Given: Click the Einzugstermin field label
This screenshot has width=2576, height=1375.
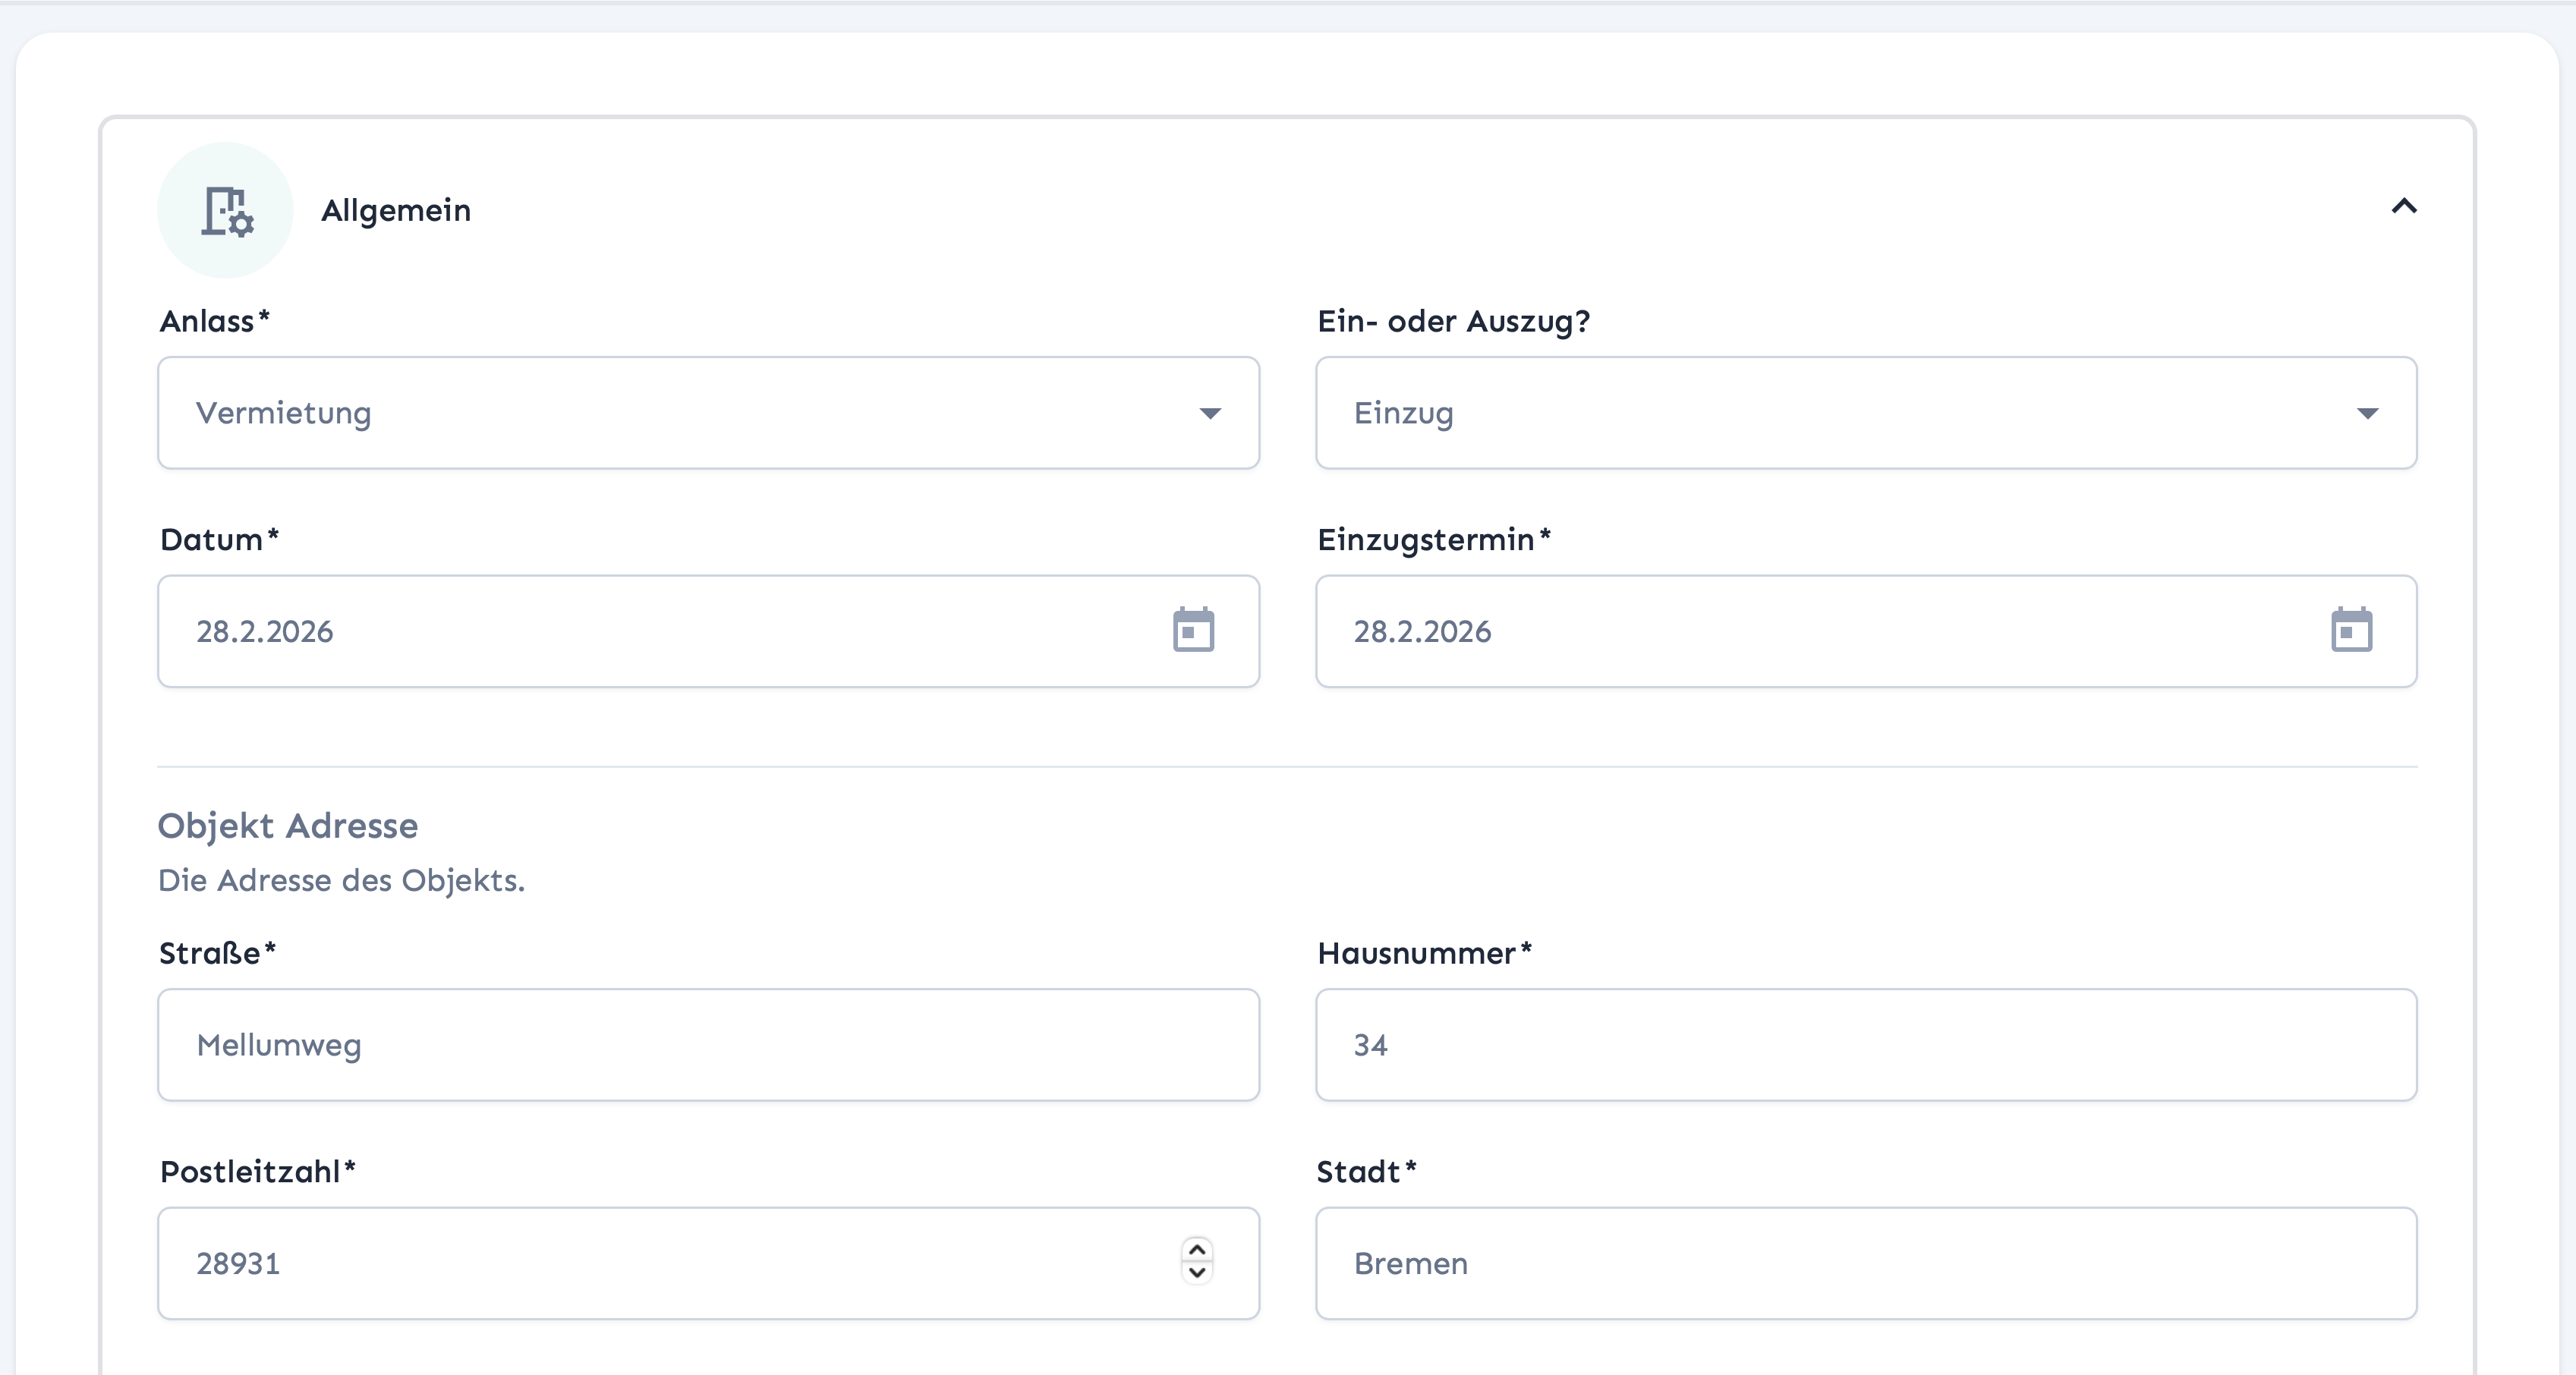Looking at the screenshot, I should (x=1426, y=540).
